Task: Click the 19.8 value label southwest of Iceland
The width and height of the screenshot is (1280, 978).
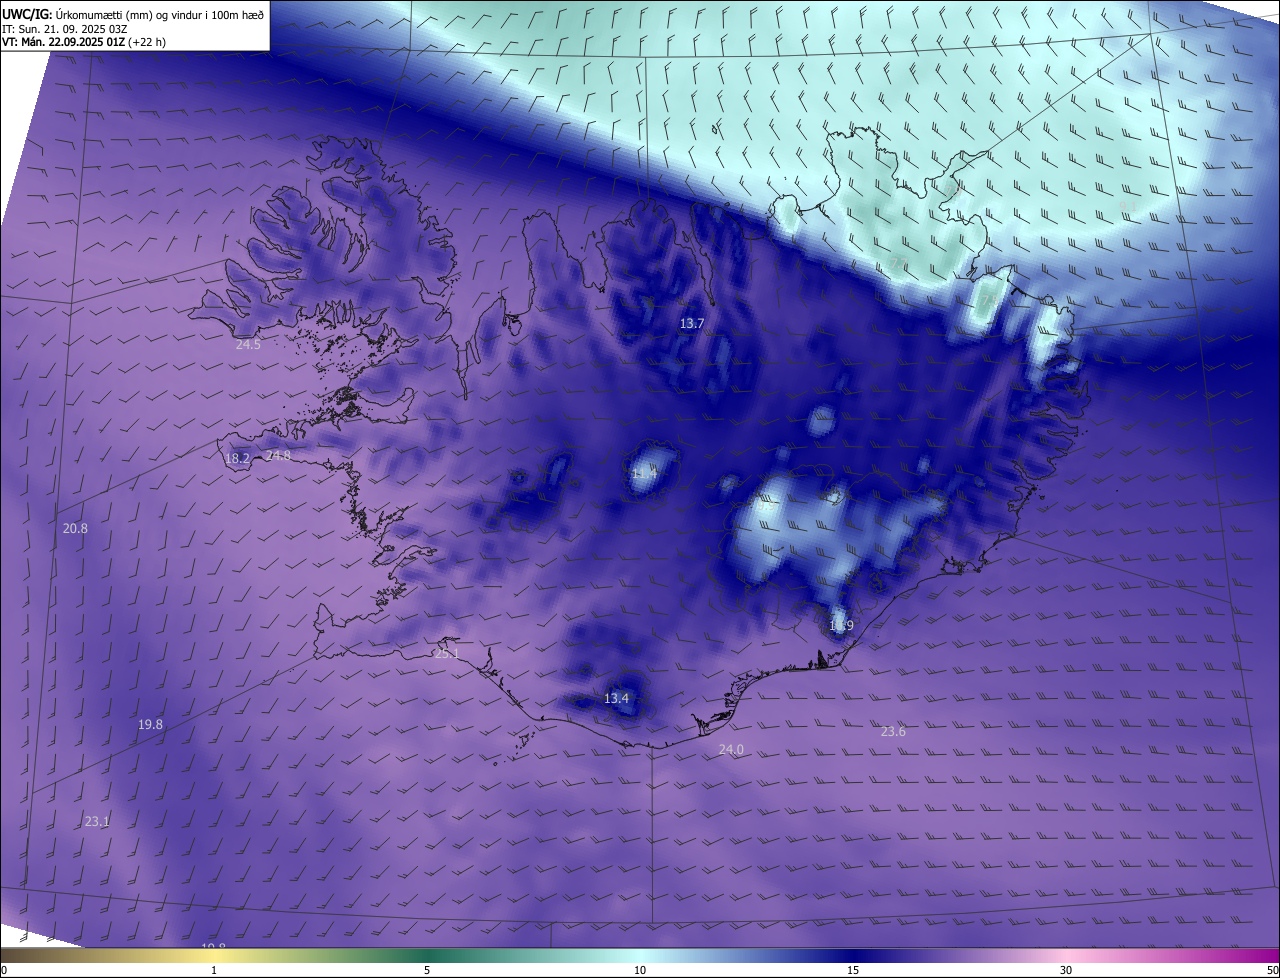Action: coord(150,724)
